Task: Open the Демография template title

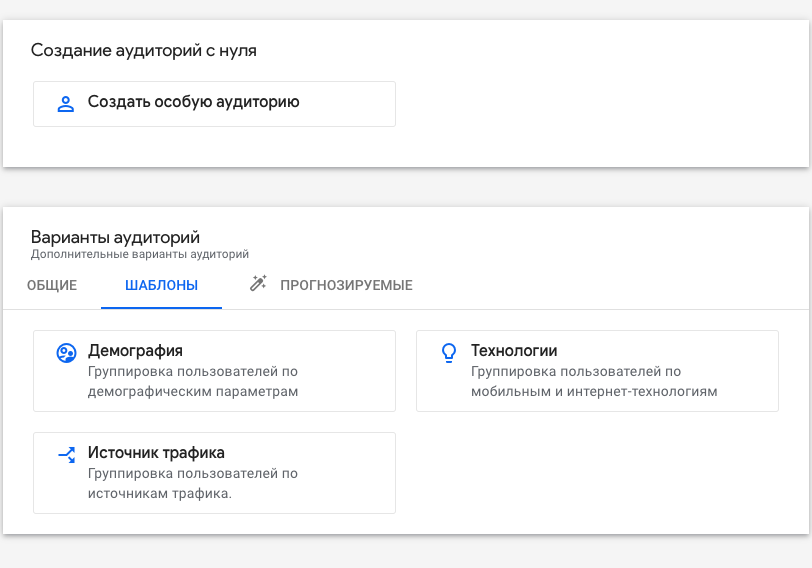Action: (135, 351)
